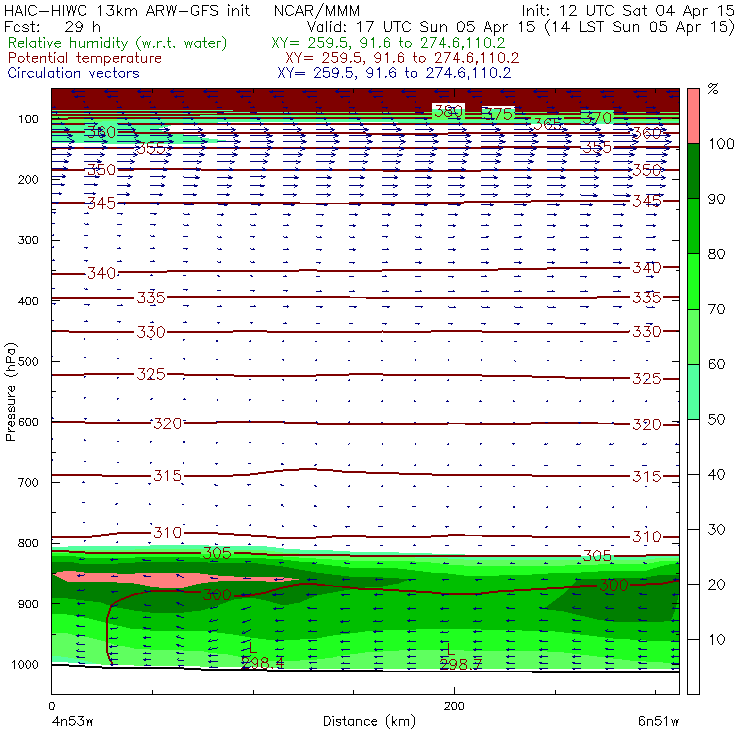740x740 pixels.
Task: Click the 'Distance (km)' axis title
Action: tap(369, 721)
